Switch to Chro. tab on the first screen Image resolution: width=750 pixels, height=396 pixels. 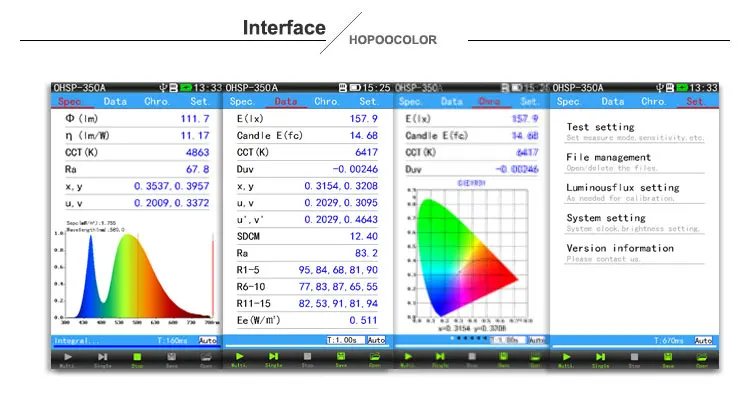pos(157,101)
